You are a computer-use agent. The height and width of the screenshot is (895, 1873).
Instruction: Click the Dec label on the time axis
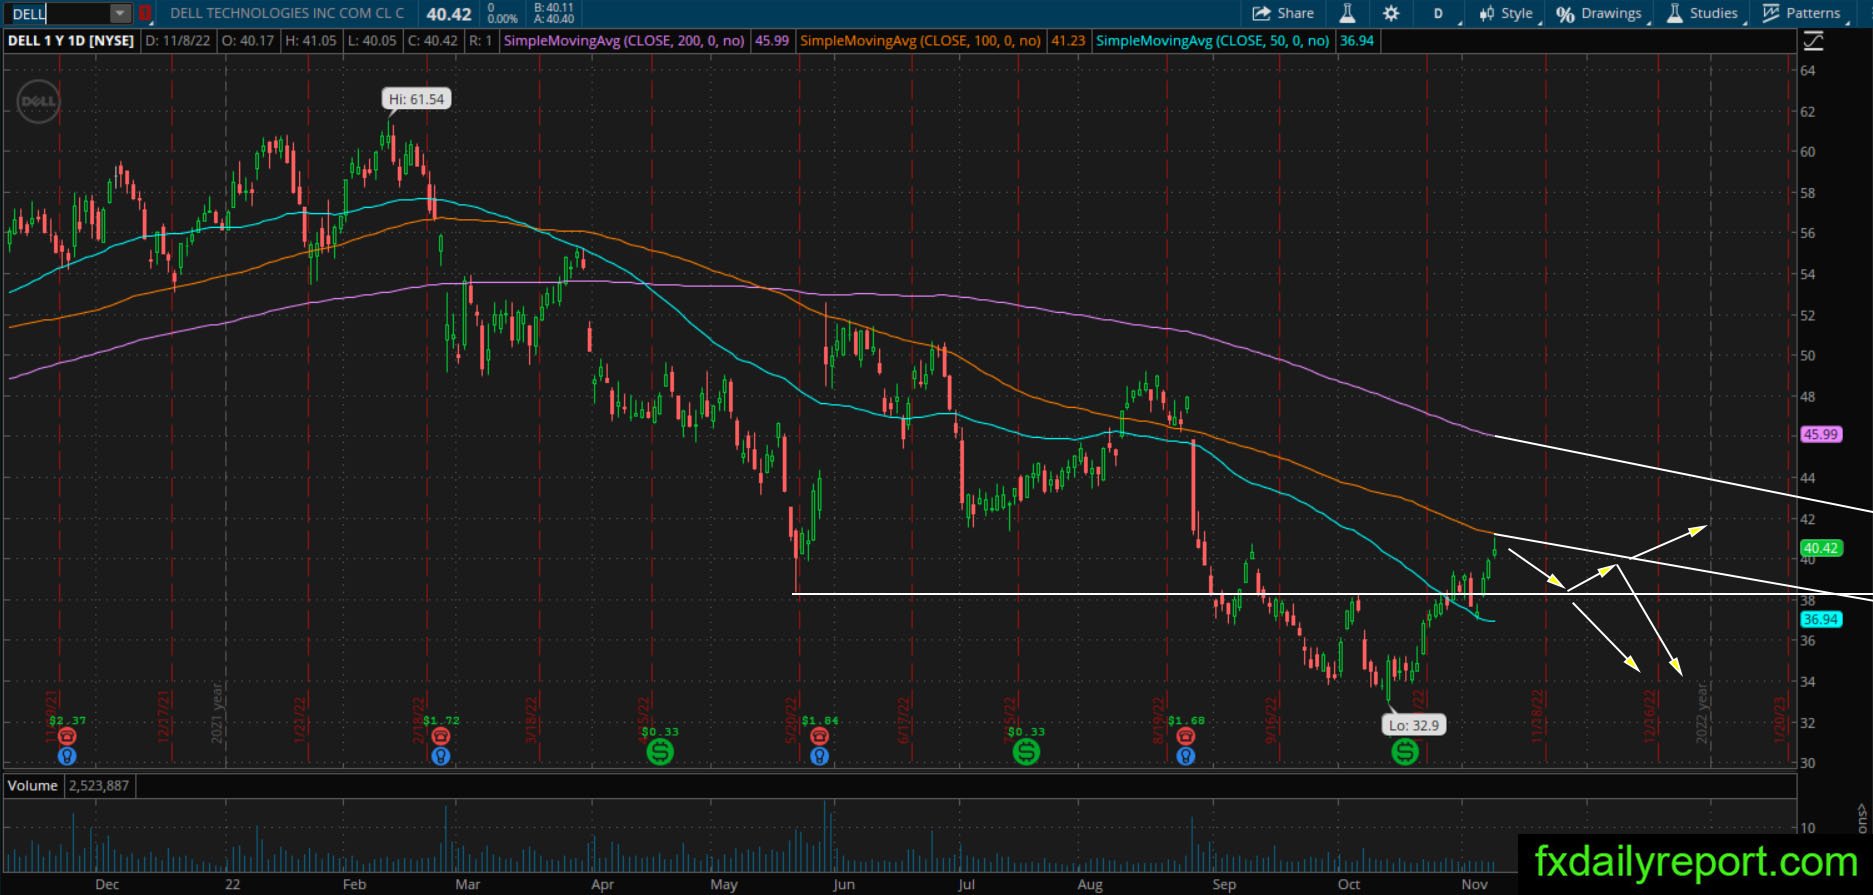point(107,884)
